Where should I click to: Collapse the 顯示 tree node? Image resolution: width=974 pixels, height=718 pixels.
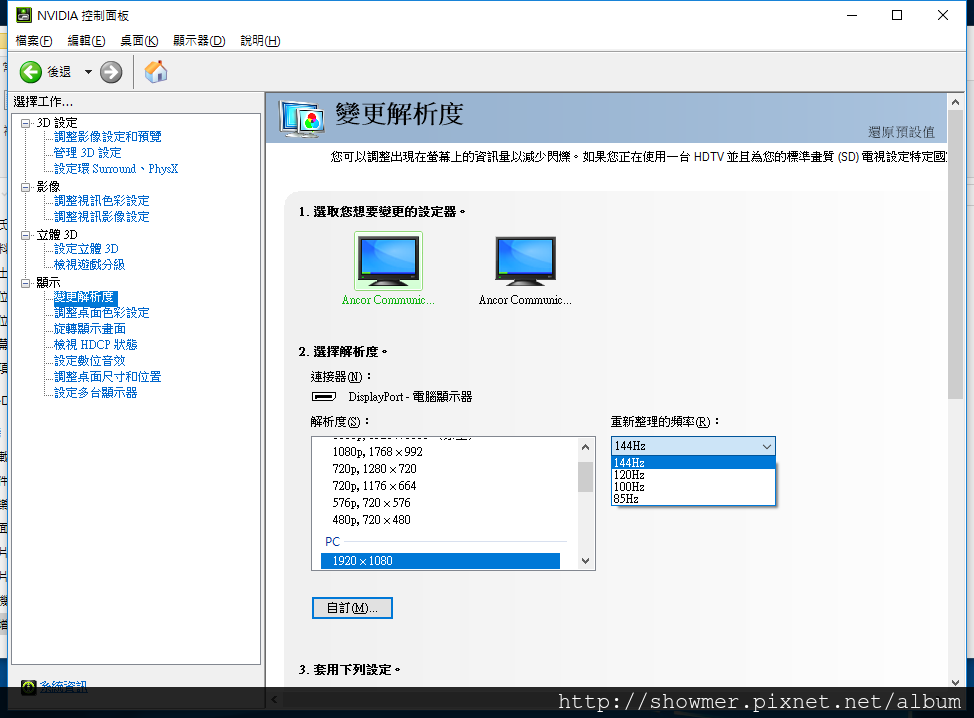25,283
